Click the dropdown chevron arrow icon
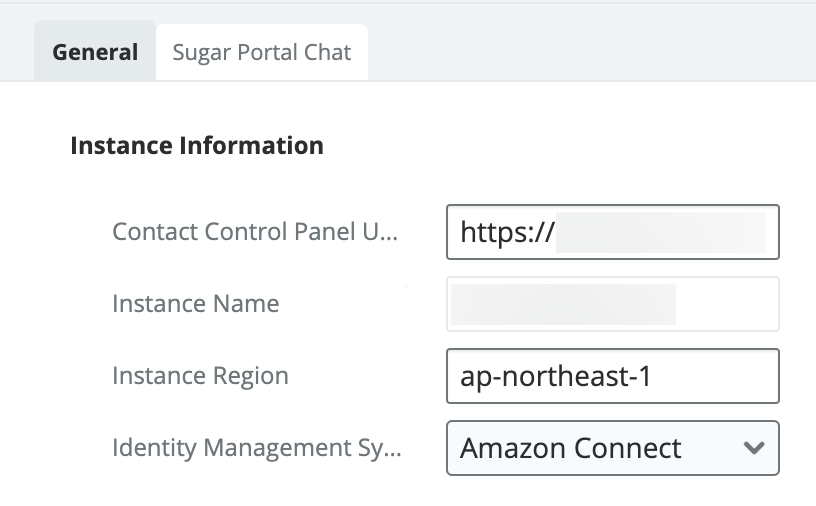816x506 pixels. point(754,448)
